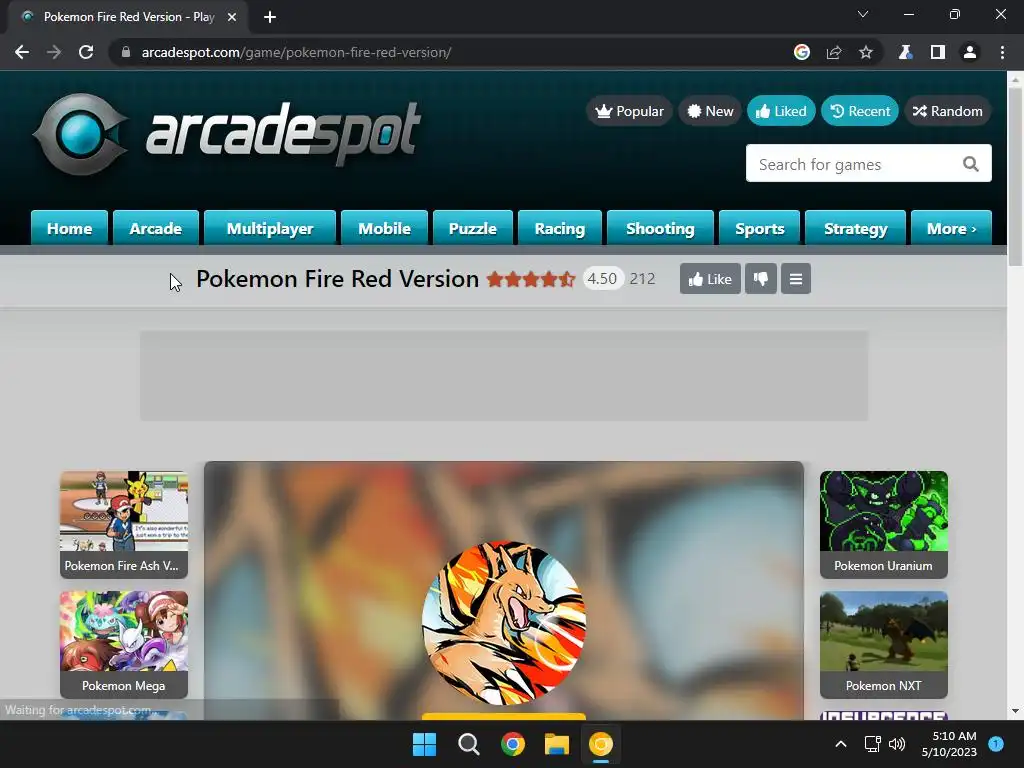Open Popular games list

click(629, 111)
